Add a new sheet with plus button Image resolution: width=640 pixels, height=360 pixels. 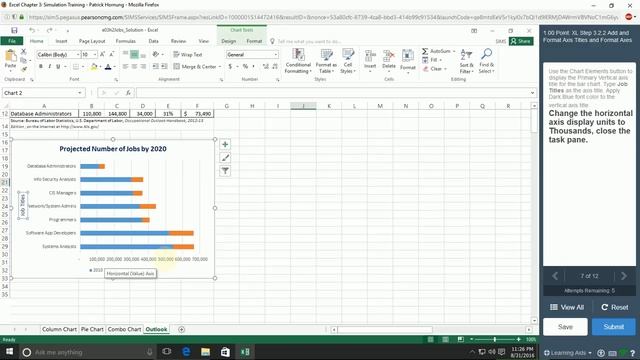pyautogui.click(x=182, y=329)
